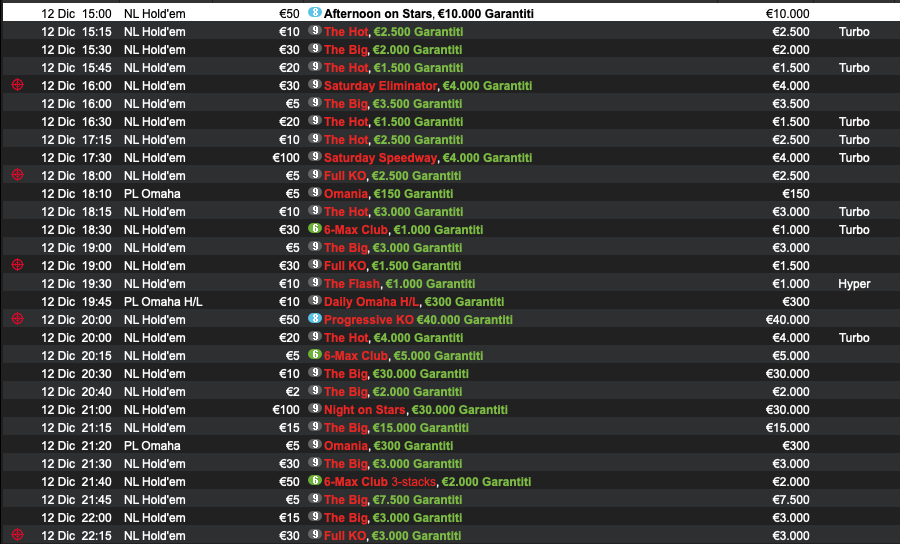Open Afternoon on Stars, €10.000 Garantiti tournament

[x=429, y=13]
